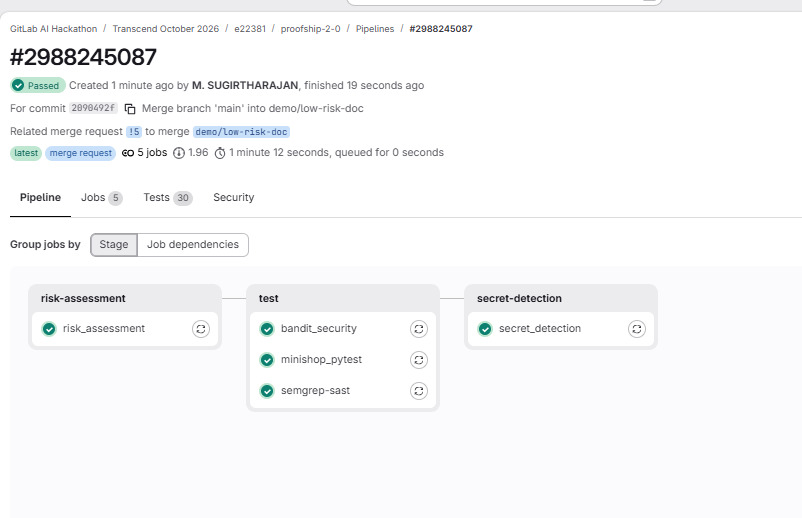
Task: Open e22381 breadcrumb link
Action: click(250, 29)
